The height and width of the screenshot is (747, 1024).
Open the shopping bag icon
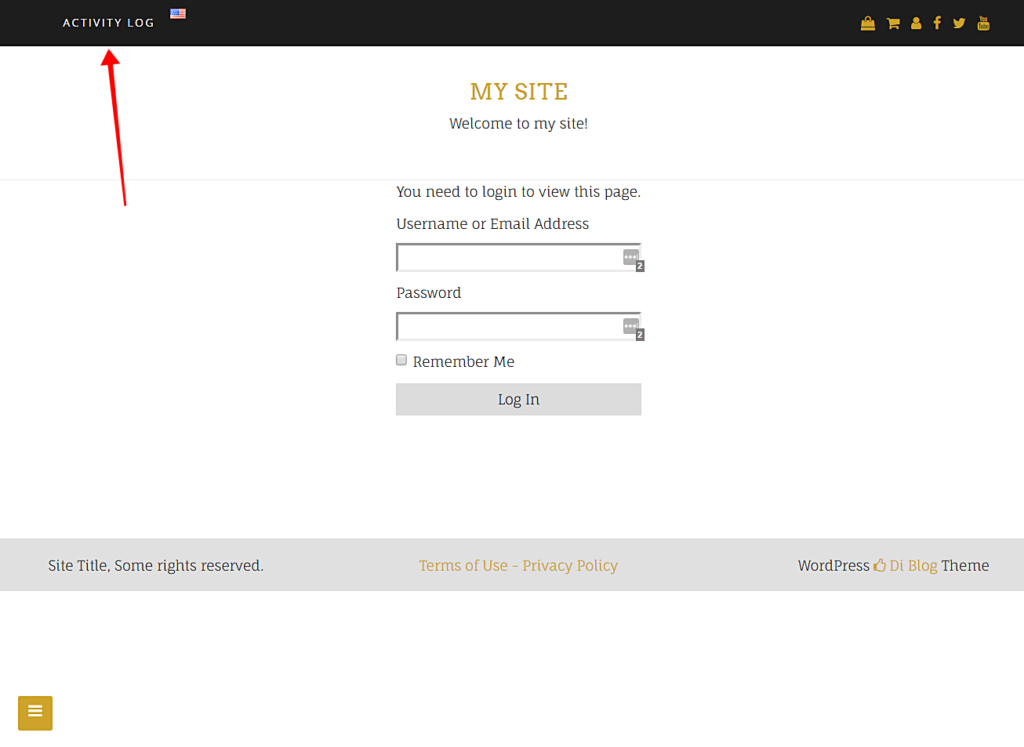click(868, 22)
